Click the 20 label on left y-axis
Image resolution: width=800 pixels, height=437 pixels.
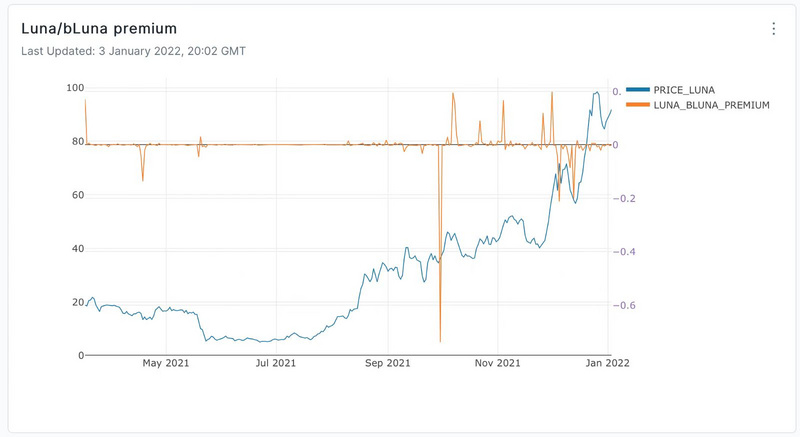tap(75, 302)
